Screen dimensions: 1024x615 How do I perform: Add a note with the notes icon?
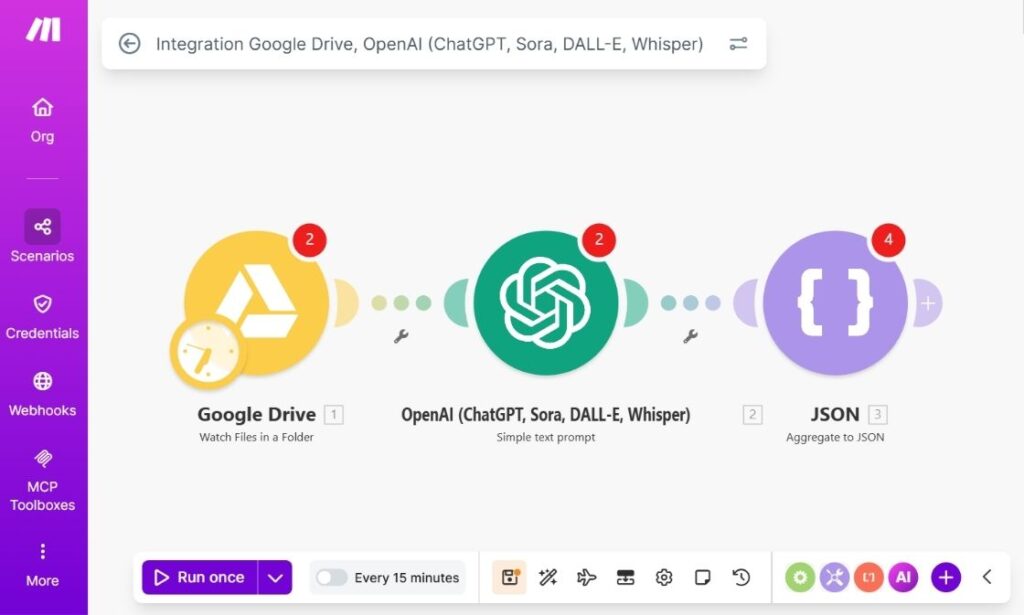[x=703, y=577]
